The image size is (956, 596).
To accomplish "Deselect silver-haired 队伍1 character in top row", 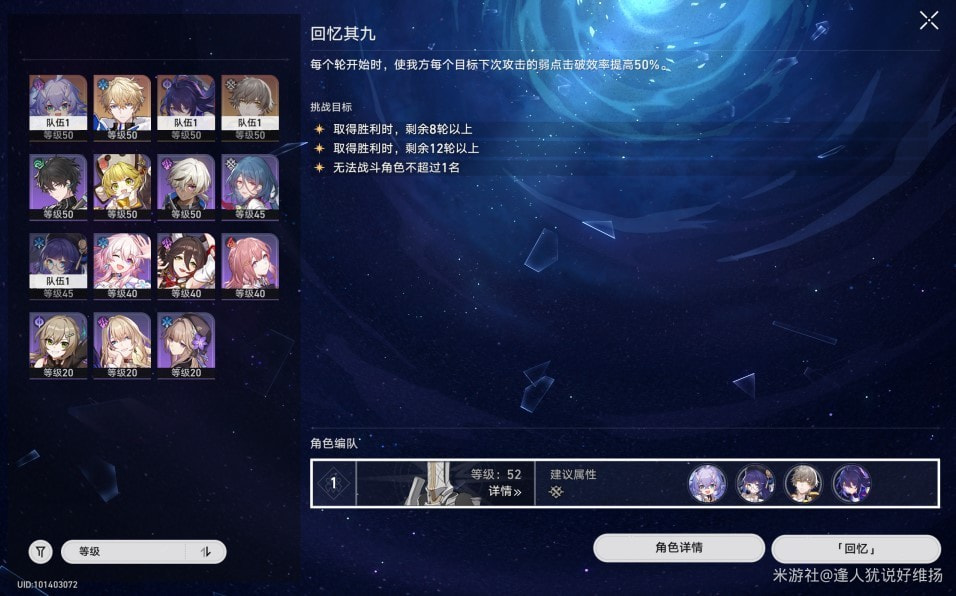I will click(58, 108).
